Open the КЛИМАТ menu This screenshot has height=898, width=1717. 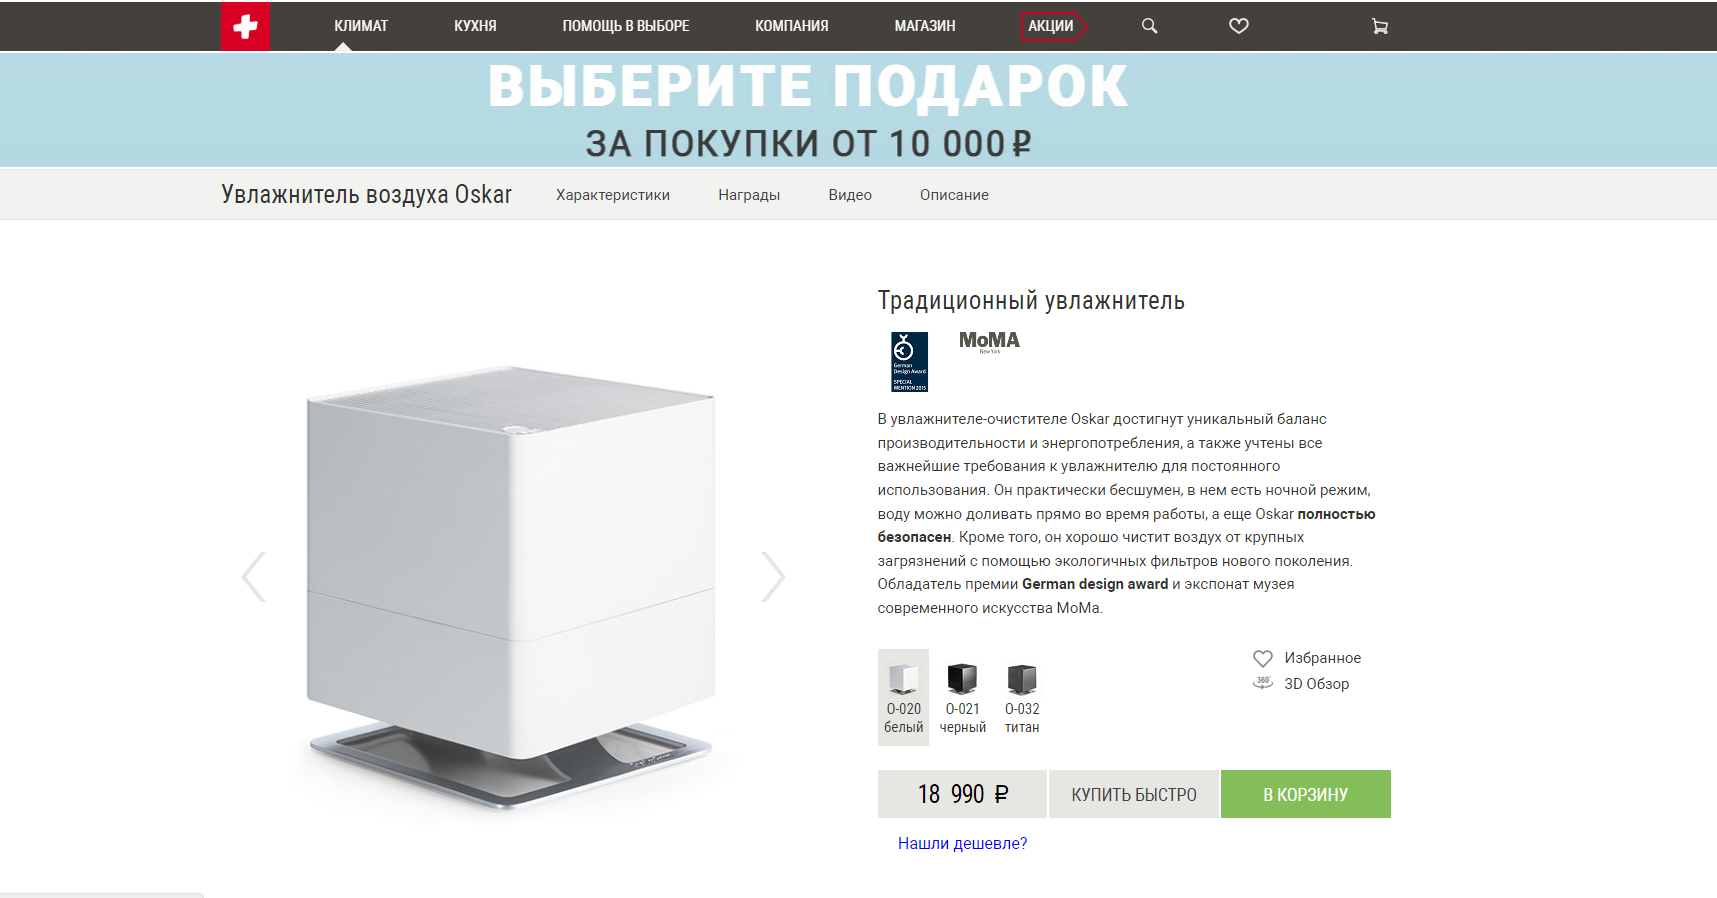point(361,26)
